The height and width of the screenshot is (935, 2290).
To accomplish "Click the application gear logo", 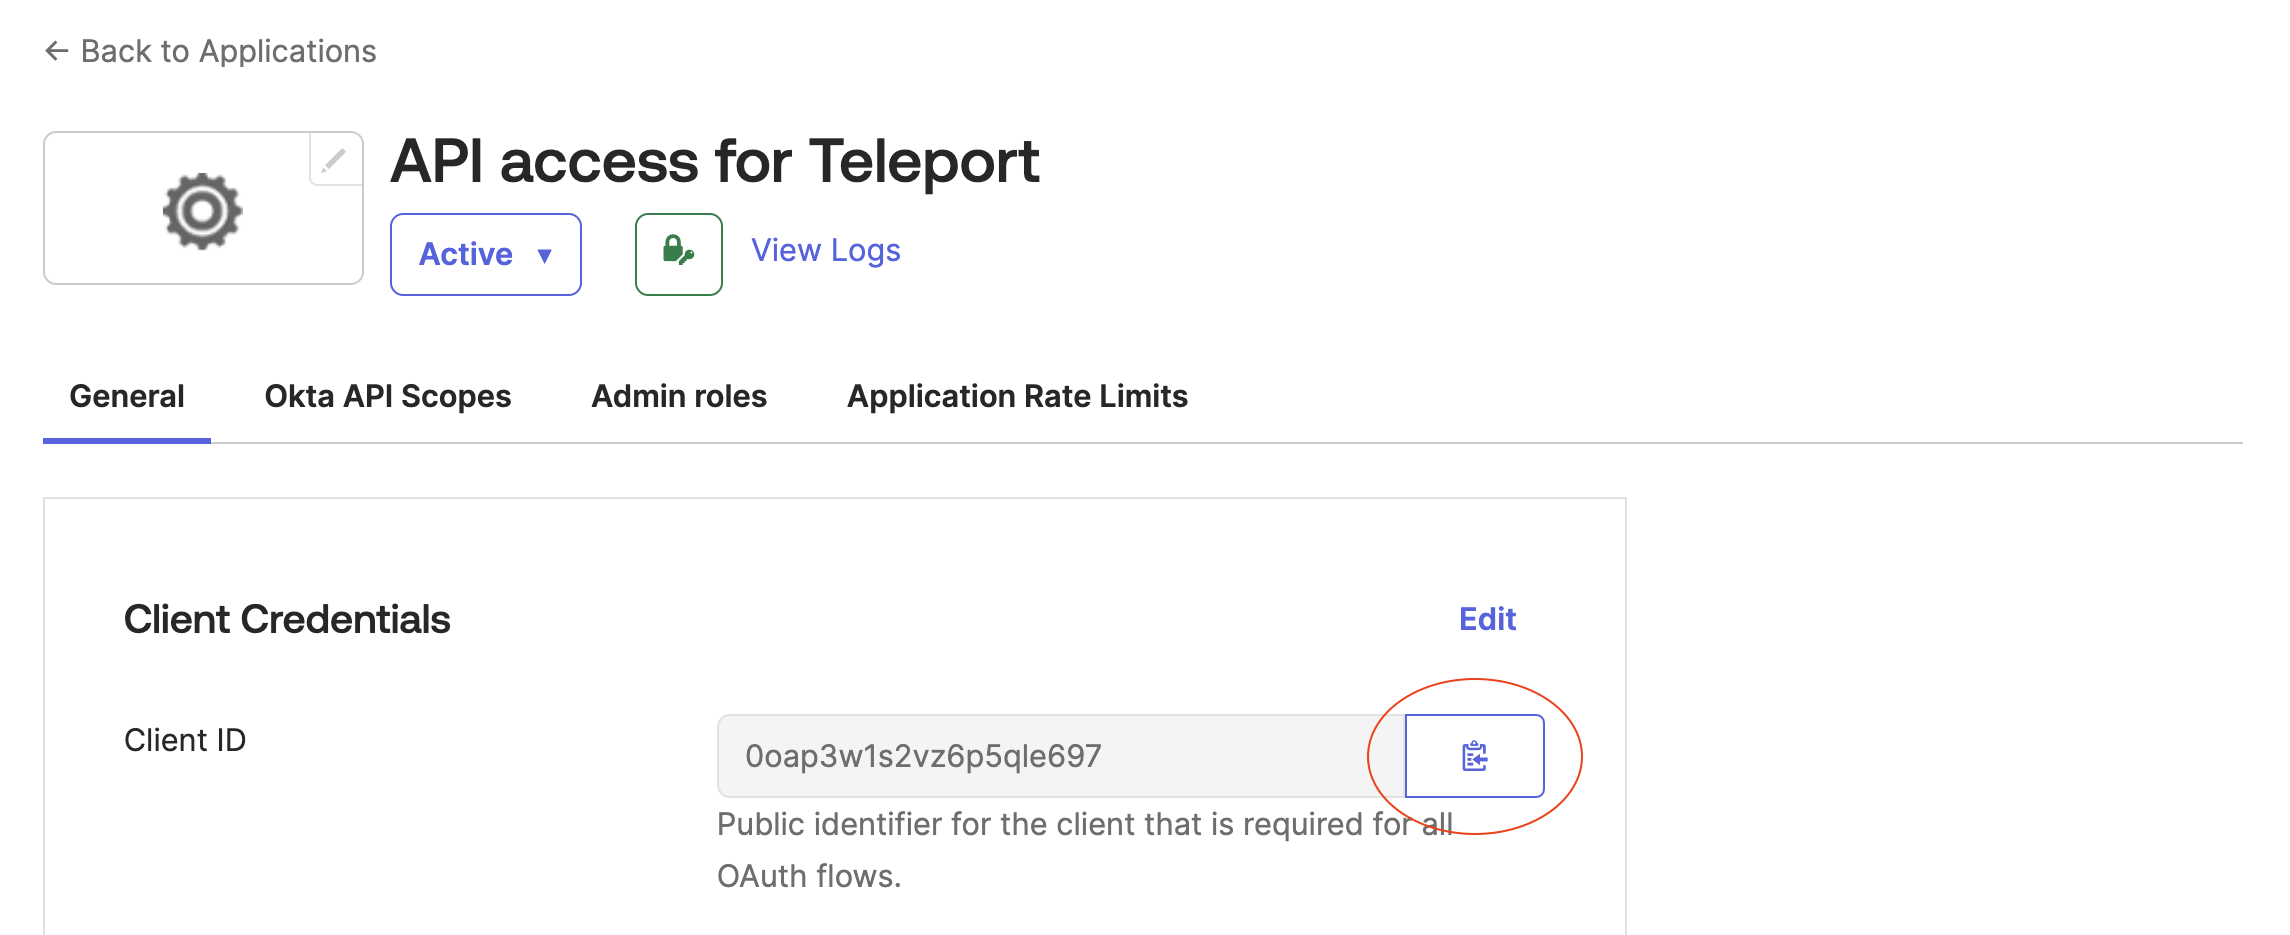I will click(x=203, y=210).
